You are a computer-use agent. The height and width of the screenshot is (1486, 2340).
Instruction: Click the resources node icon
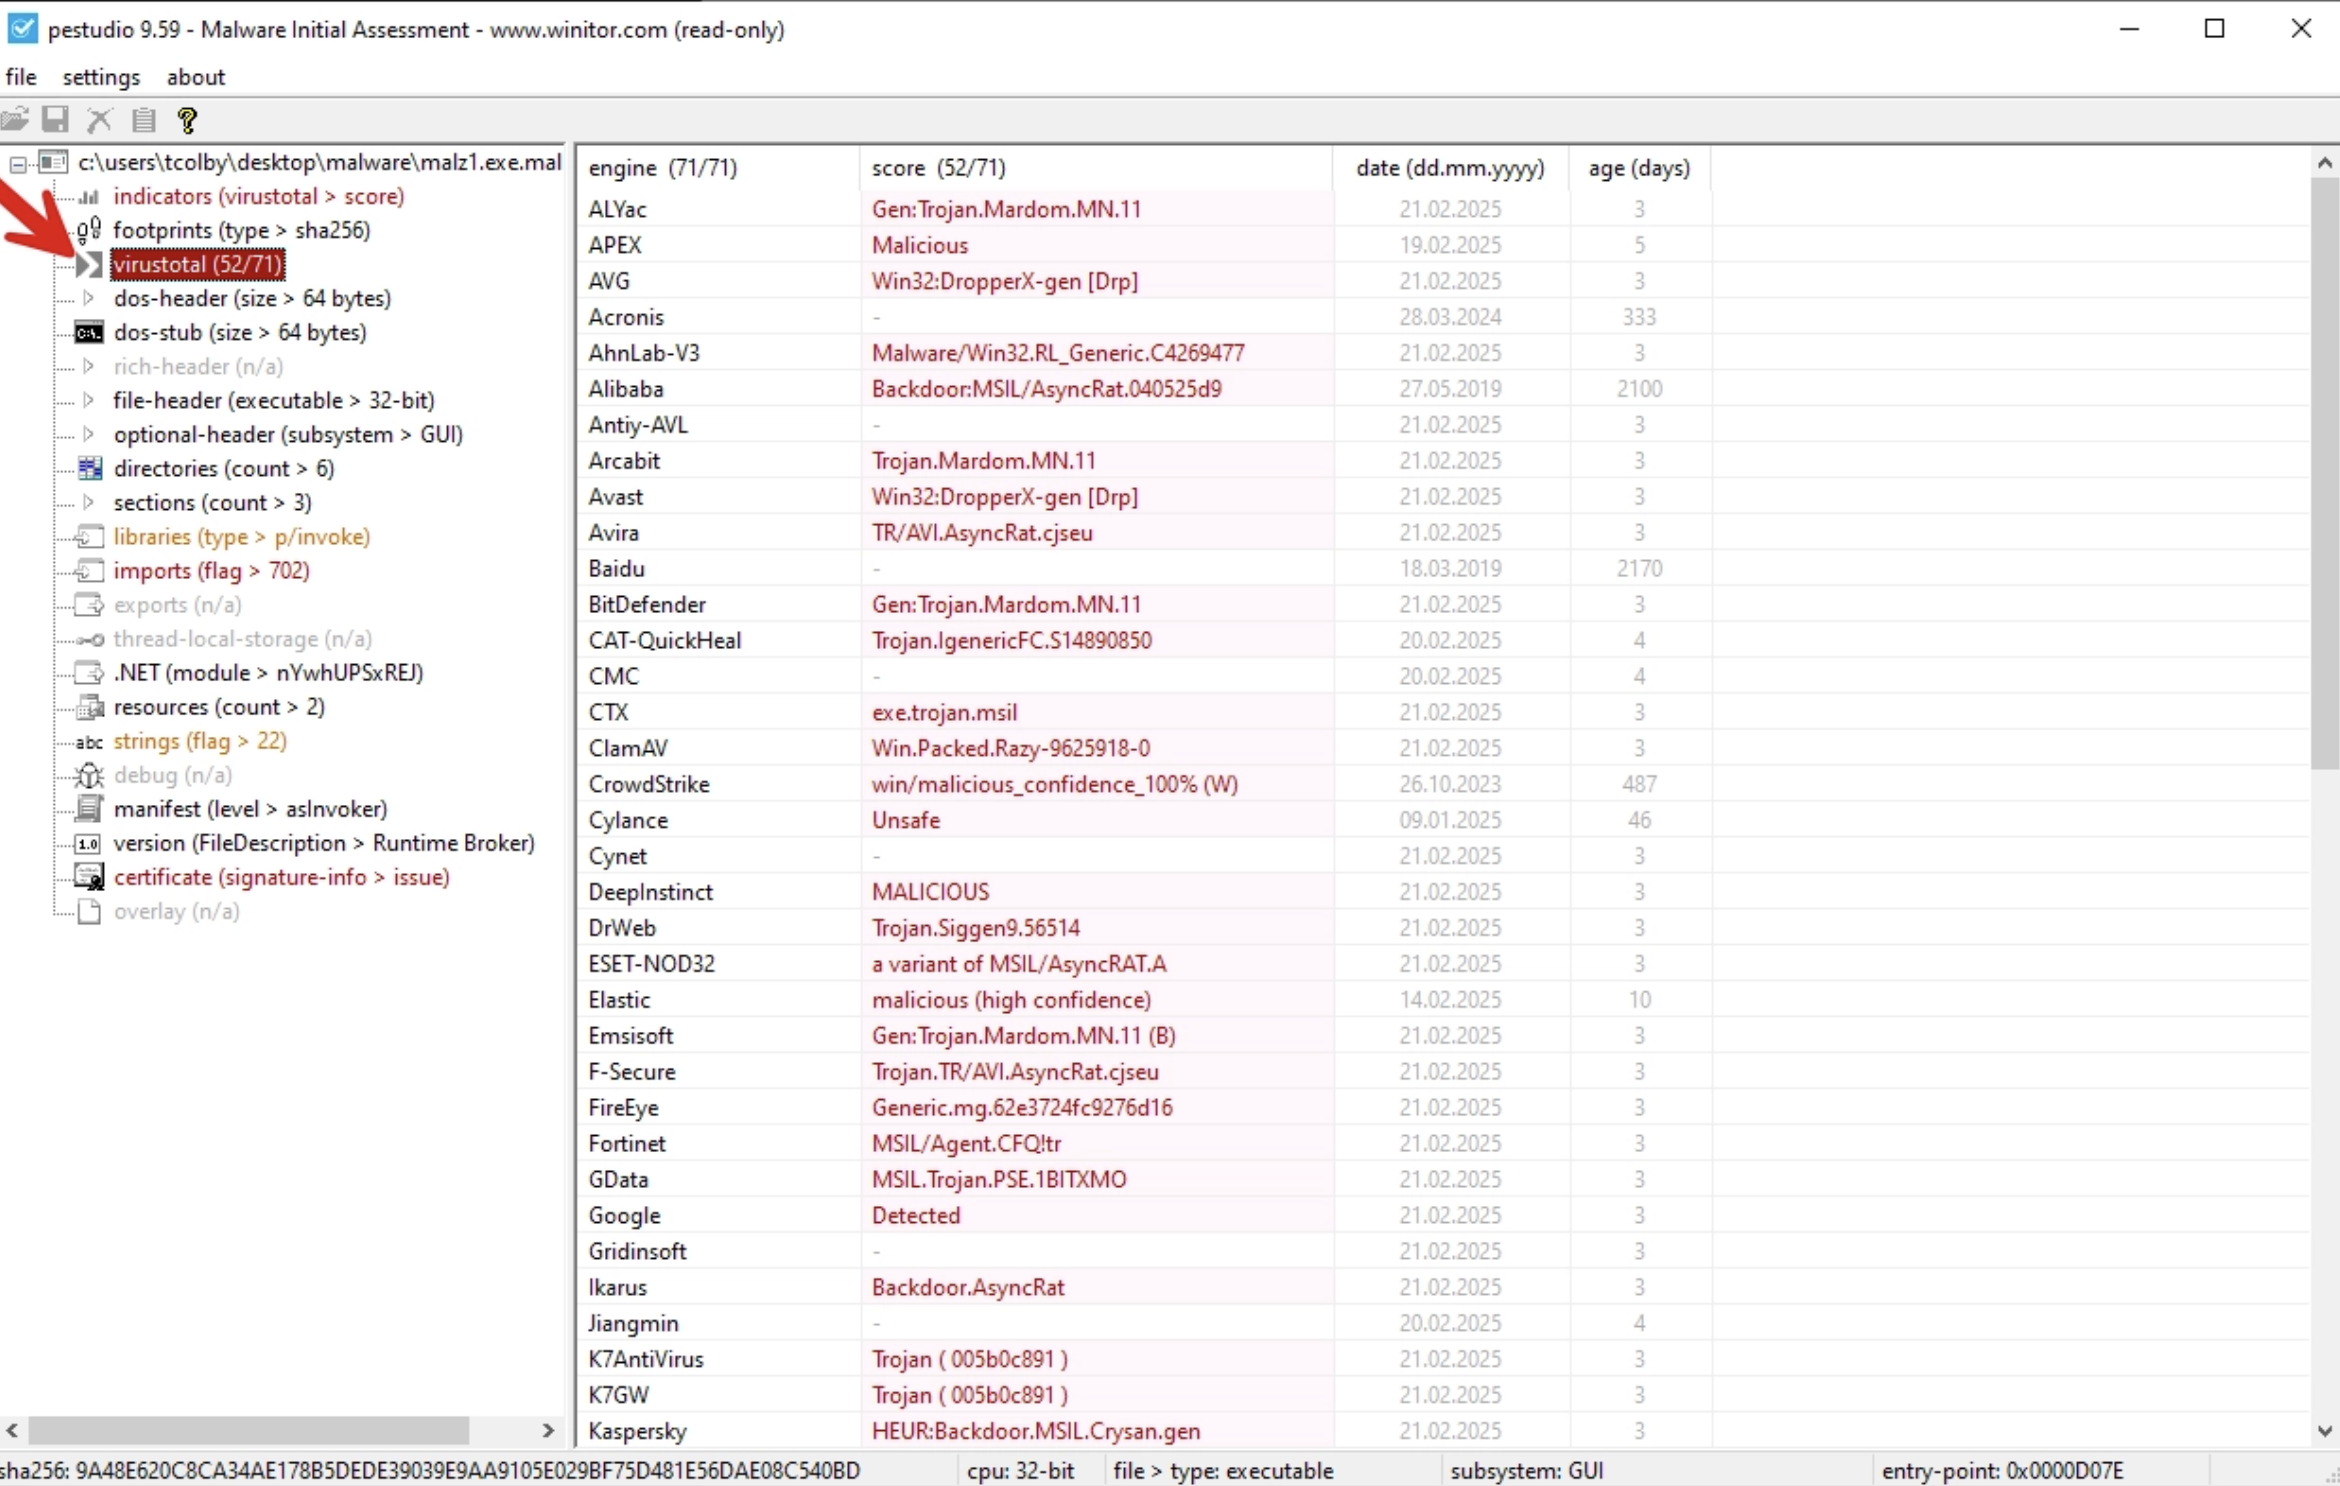pyautogui.click(x=89, y=707)
